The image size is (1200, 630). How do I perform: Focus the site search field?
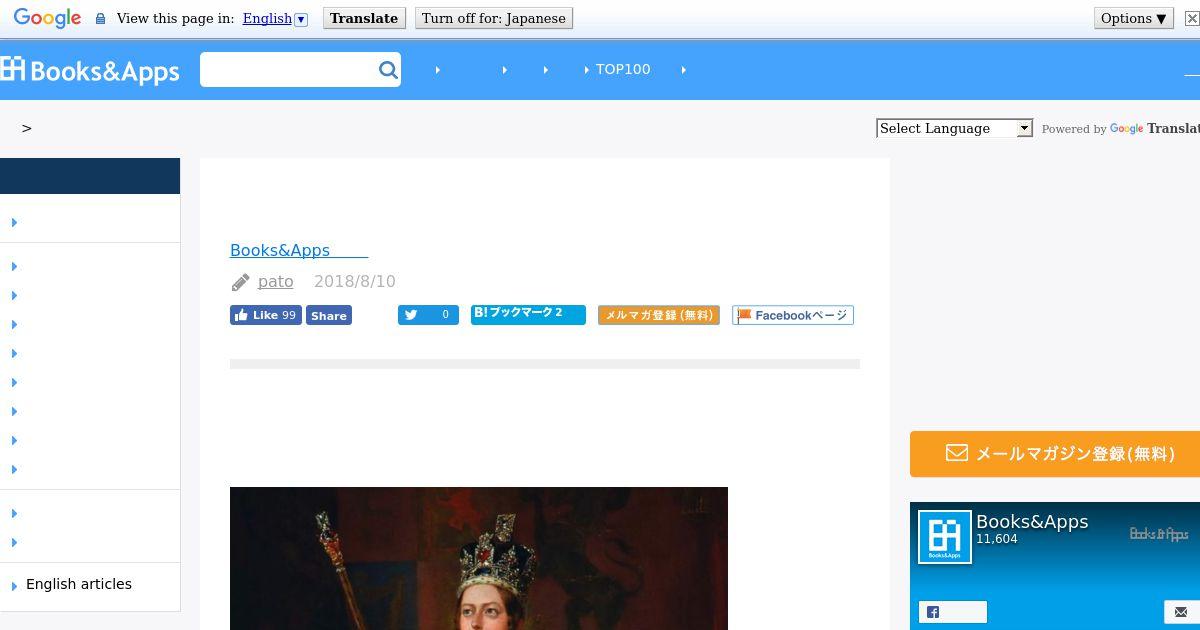288,69
